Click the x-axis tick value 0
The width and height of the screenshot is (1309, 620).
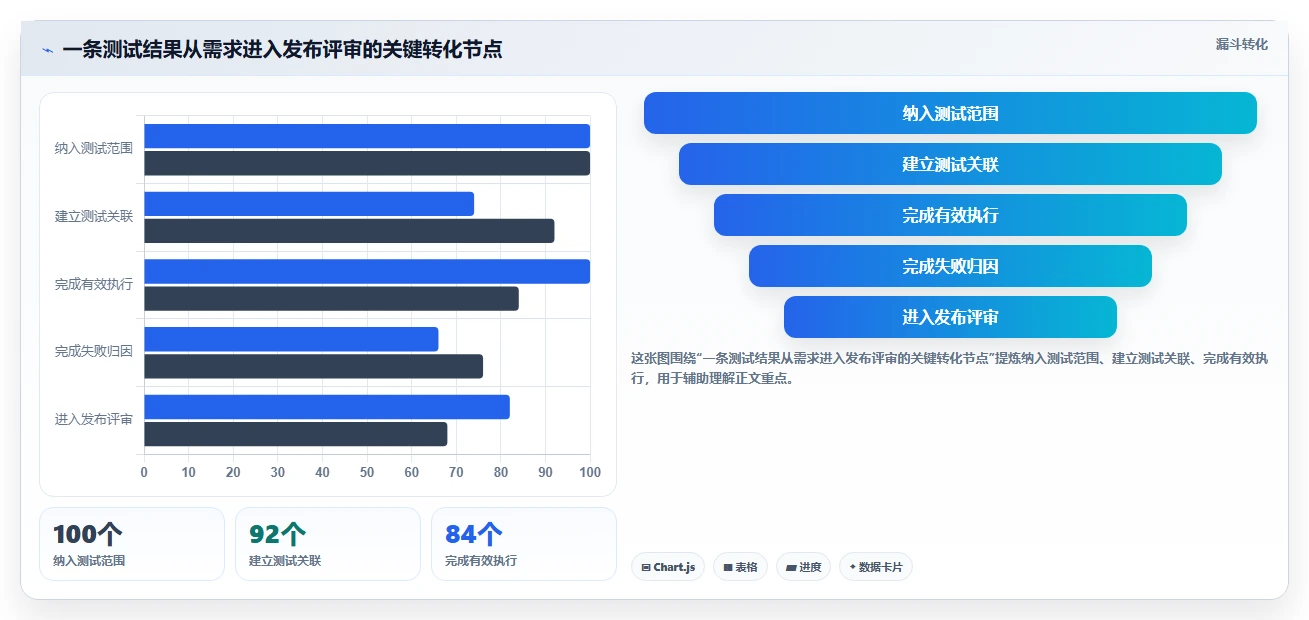(144, 472)
